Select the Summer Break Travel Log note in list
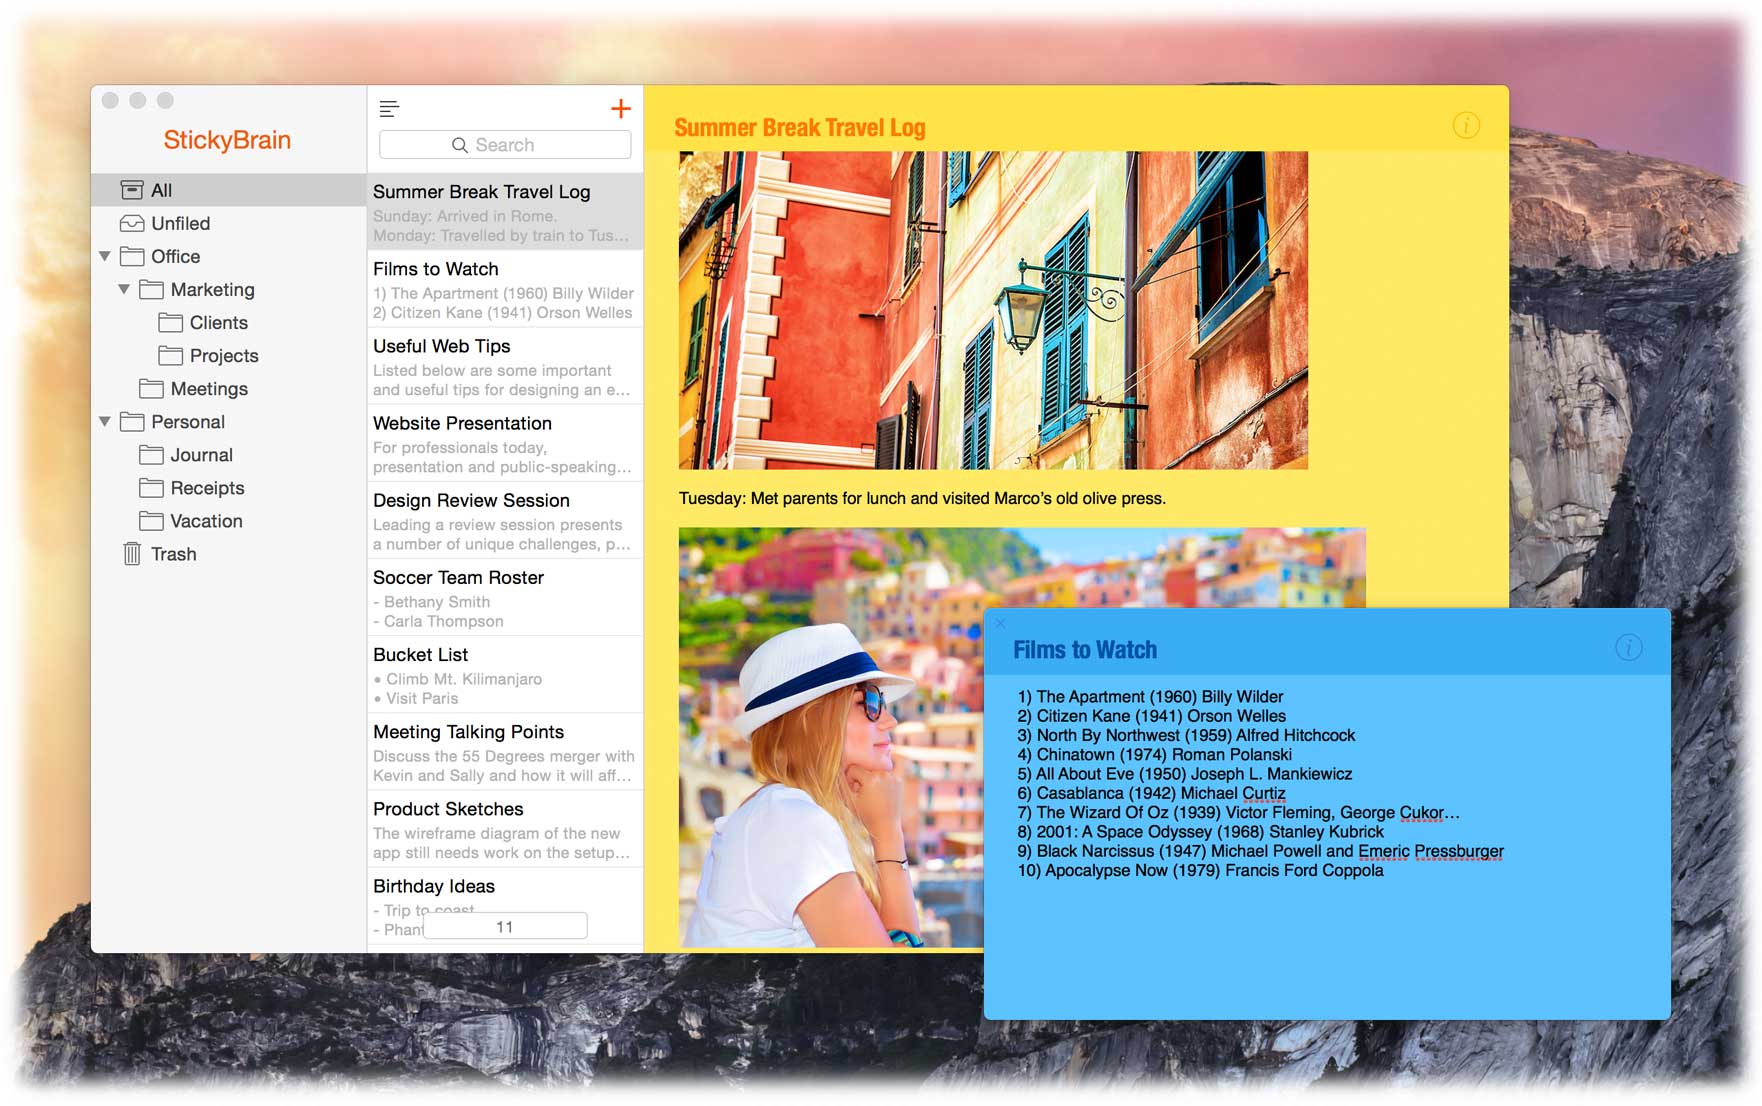 [x=505, y=211]
